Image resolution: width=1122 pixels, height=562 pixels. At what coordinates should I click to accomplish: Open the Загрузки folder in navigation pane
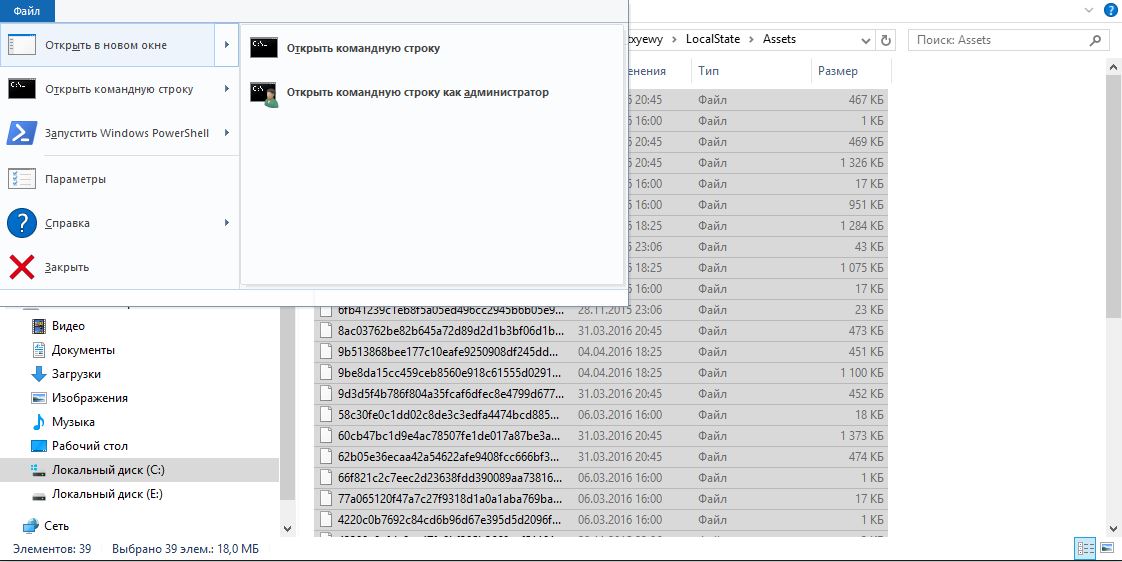coord(76,374)
